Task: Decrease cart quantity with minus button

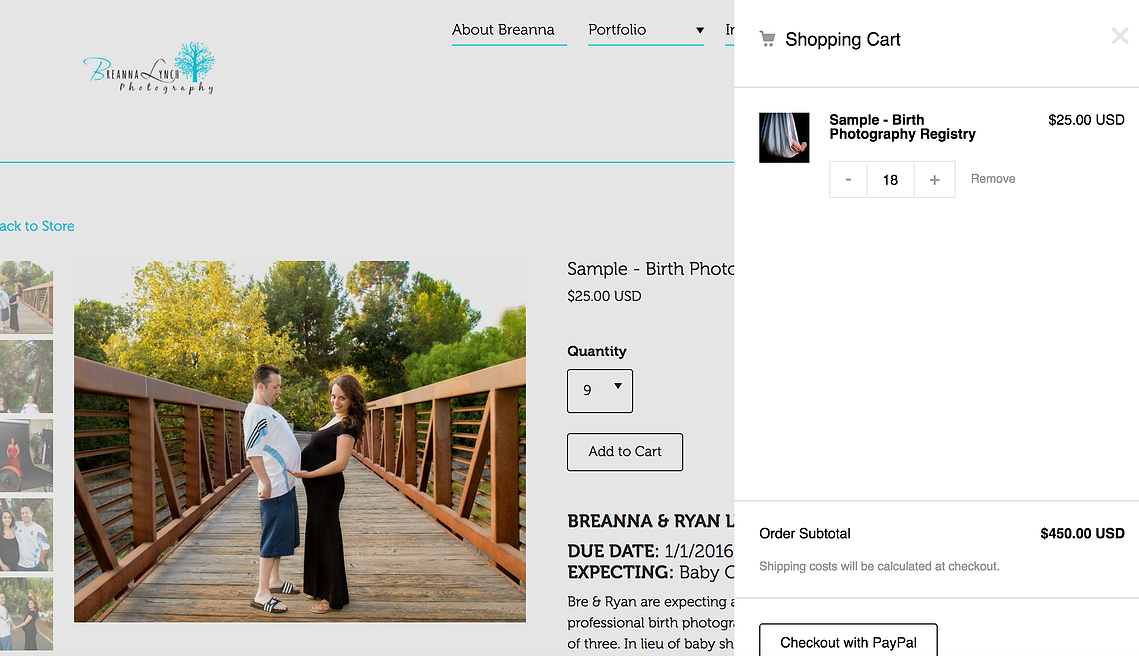Action: point(848,180)
